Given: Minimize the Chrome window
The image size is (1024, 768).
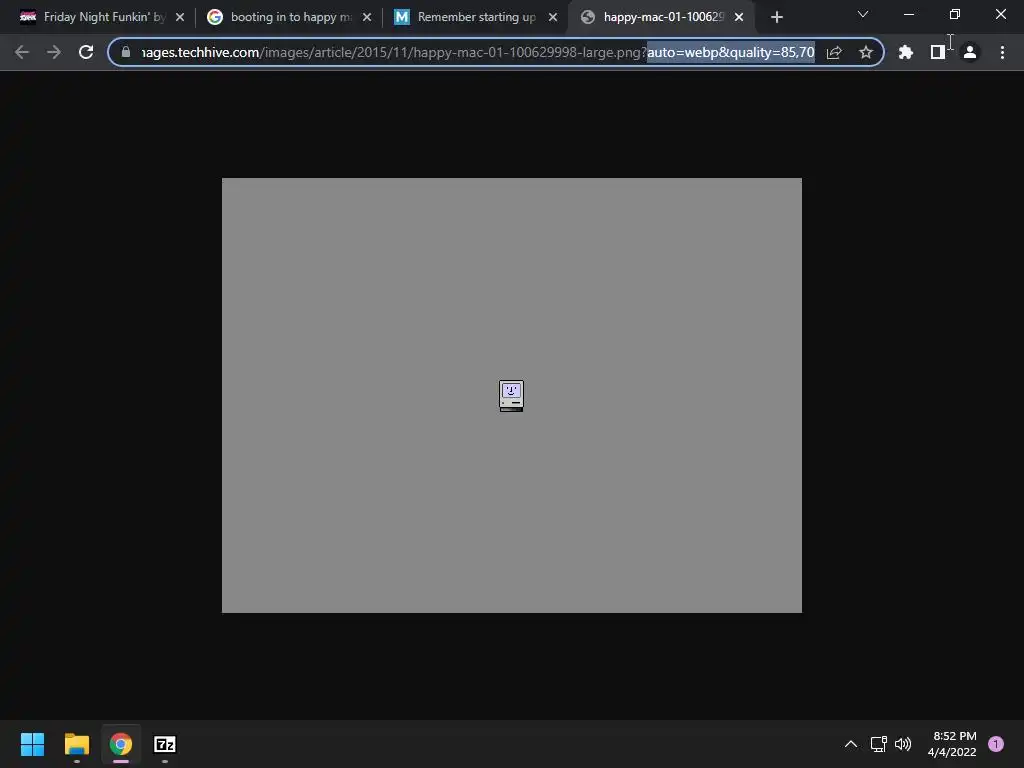Looking at the screenshot, I should (909, 14).
